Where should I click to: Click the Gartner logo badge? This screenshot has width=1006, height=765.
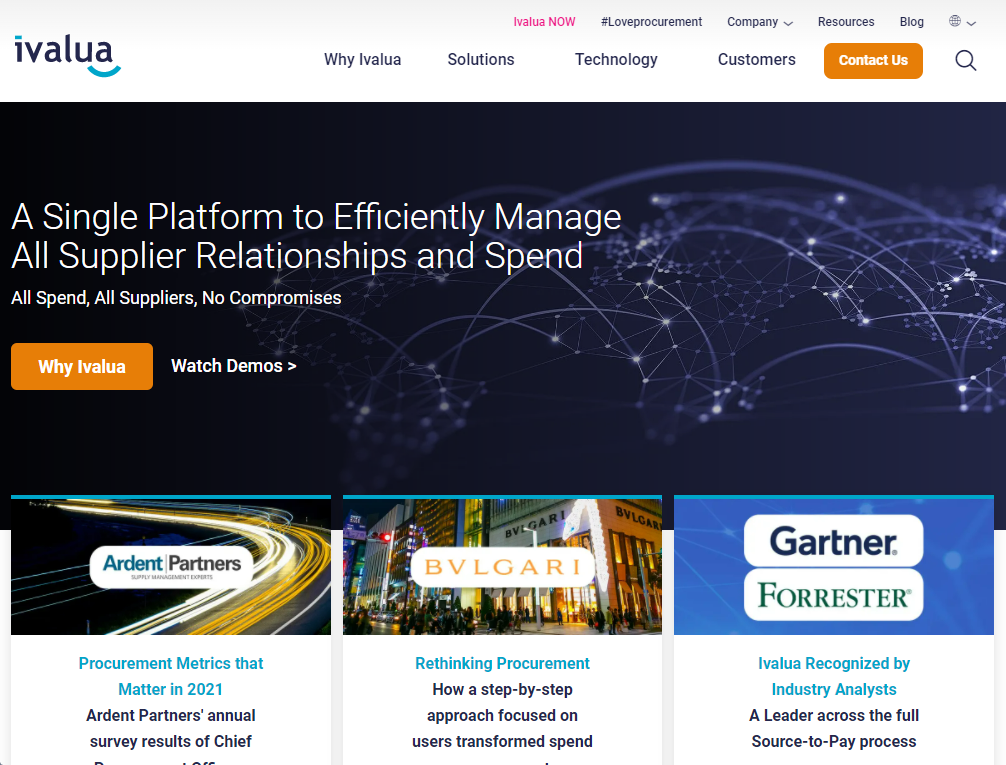(x=833, y=543)
